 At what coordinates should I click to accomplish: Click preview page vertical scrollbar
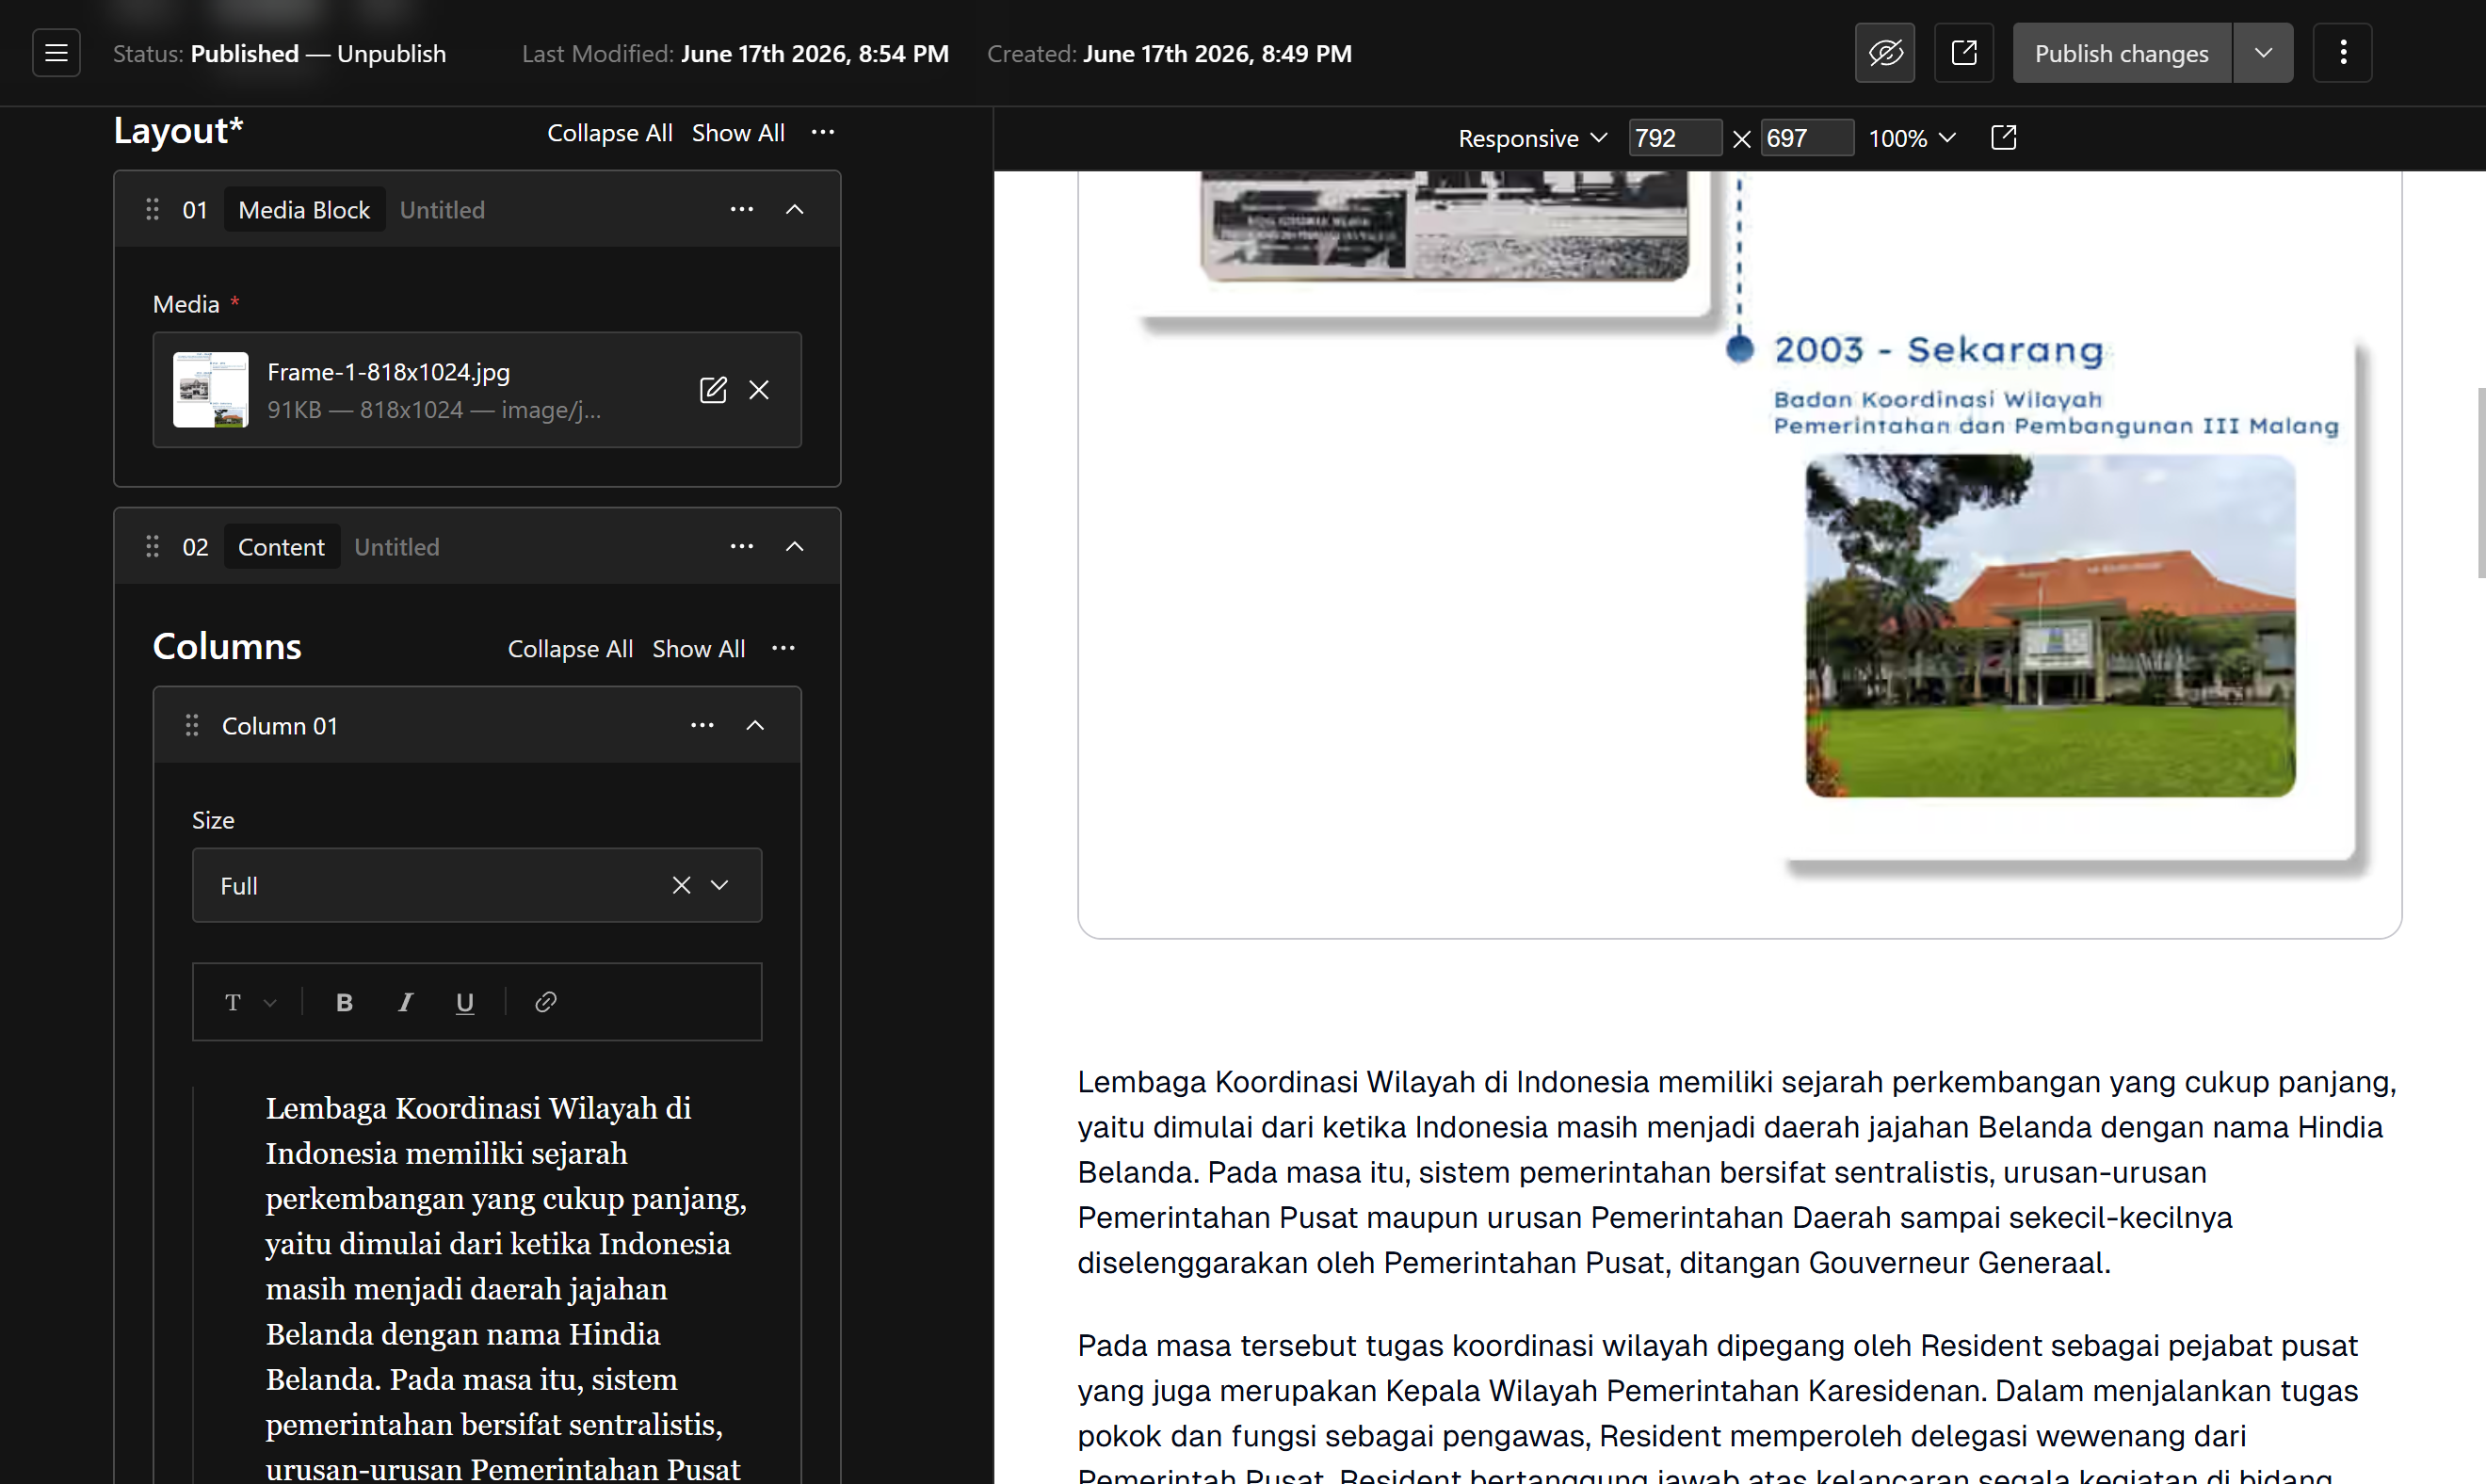(x=2481, y=483)
